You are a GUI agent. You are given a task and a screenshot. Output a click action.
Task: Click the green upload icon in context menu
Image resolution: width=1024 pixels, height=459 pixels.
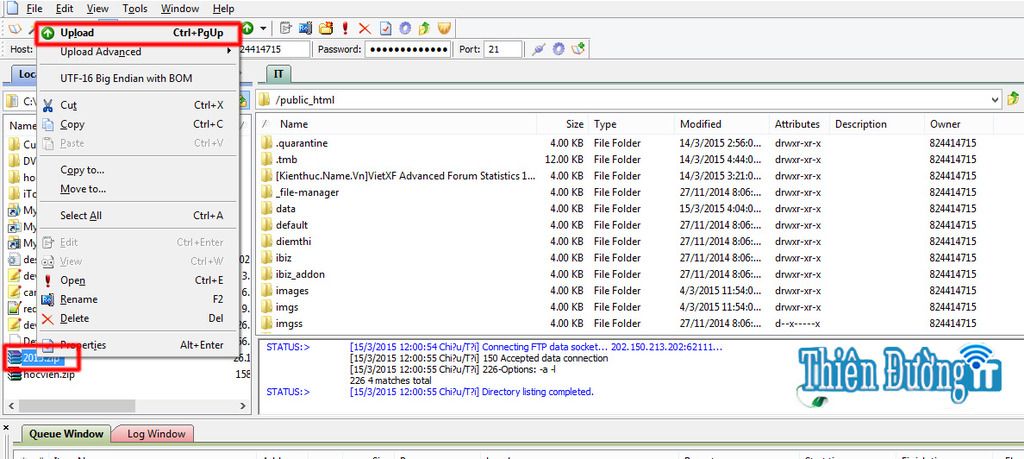click(47, 33)
